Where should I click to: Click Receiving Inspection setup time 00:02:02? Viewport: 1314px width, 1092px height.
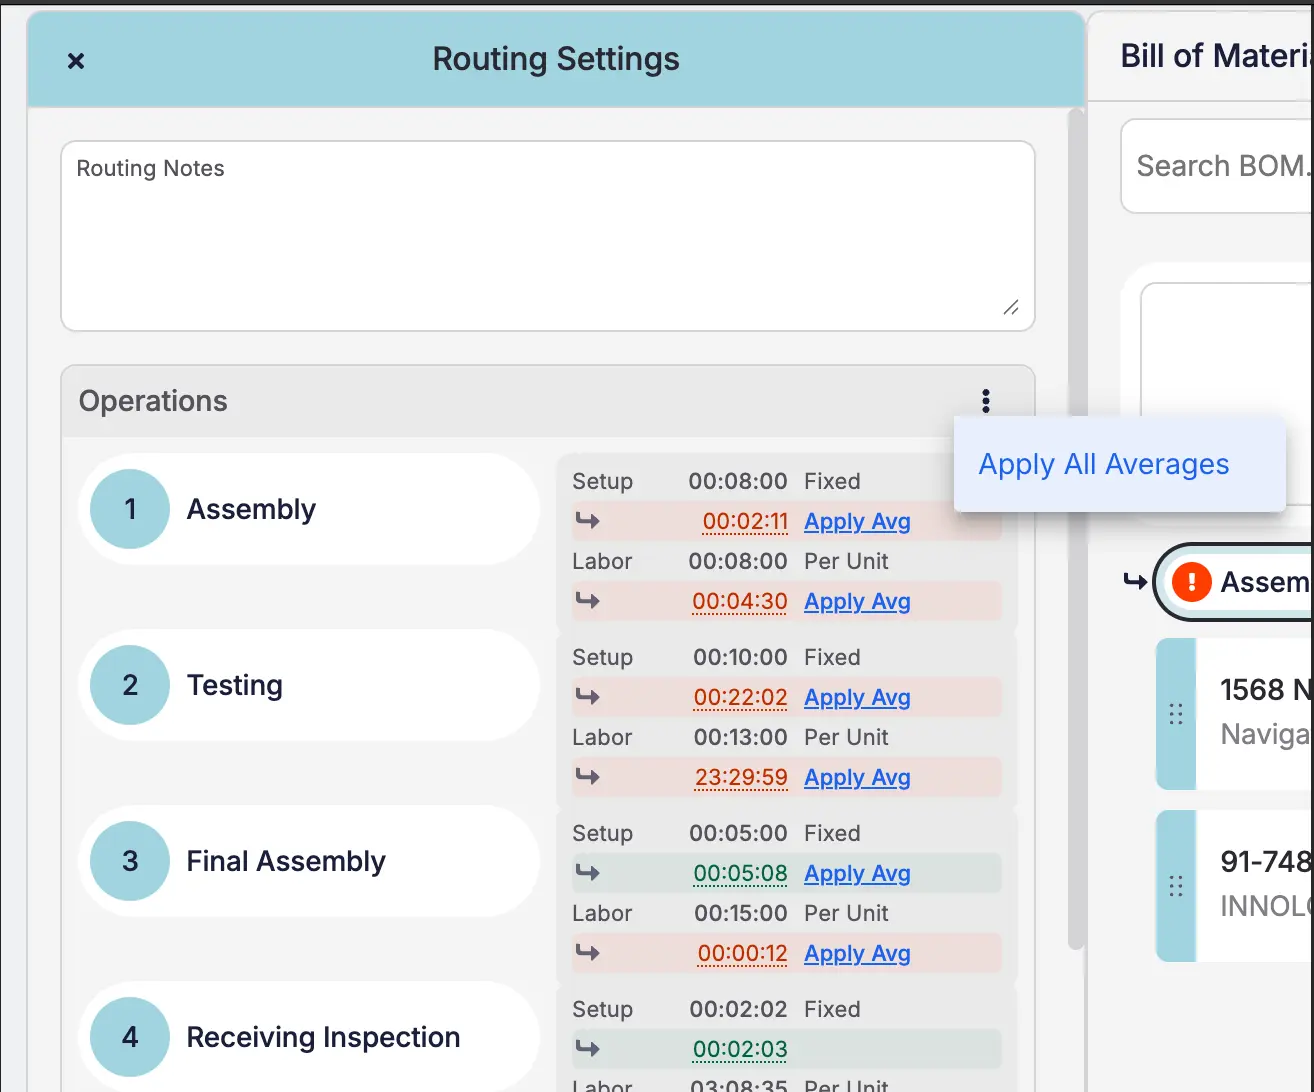(x=738, y=1009)
